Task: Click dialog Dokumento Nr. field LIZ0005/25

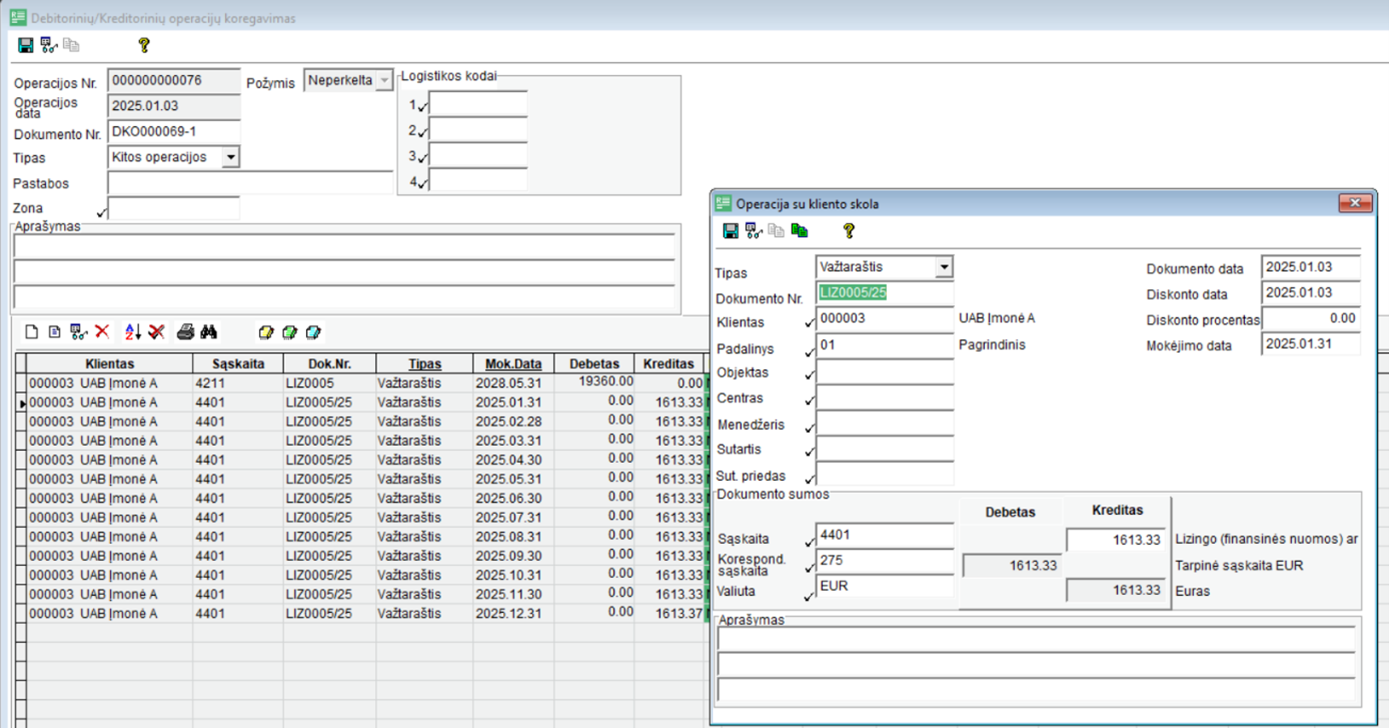Action: click(x=884, y=293)
